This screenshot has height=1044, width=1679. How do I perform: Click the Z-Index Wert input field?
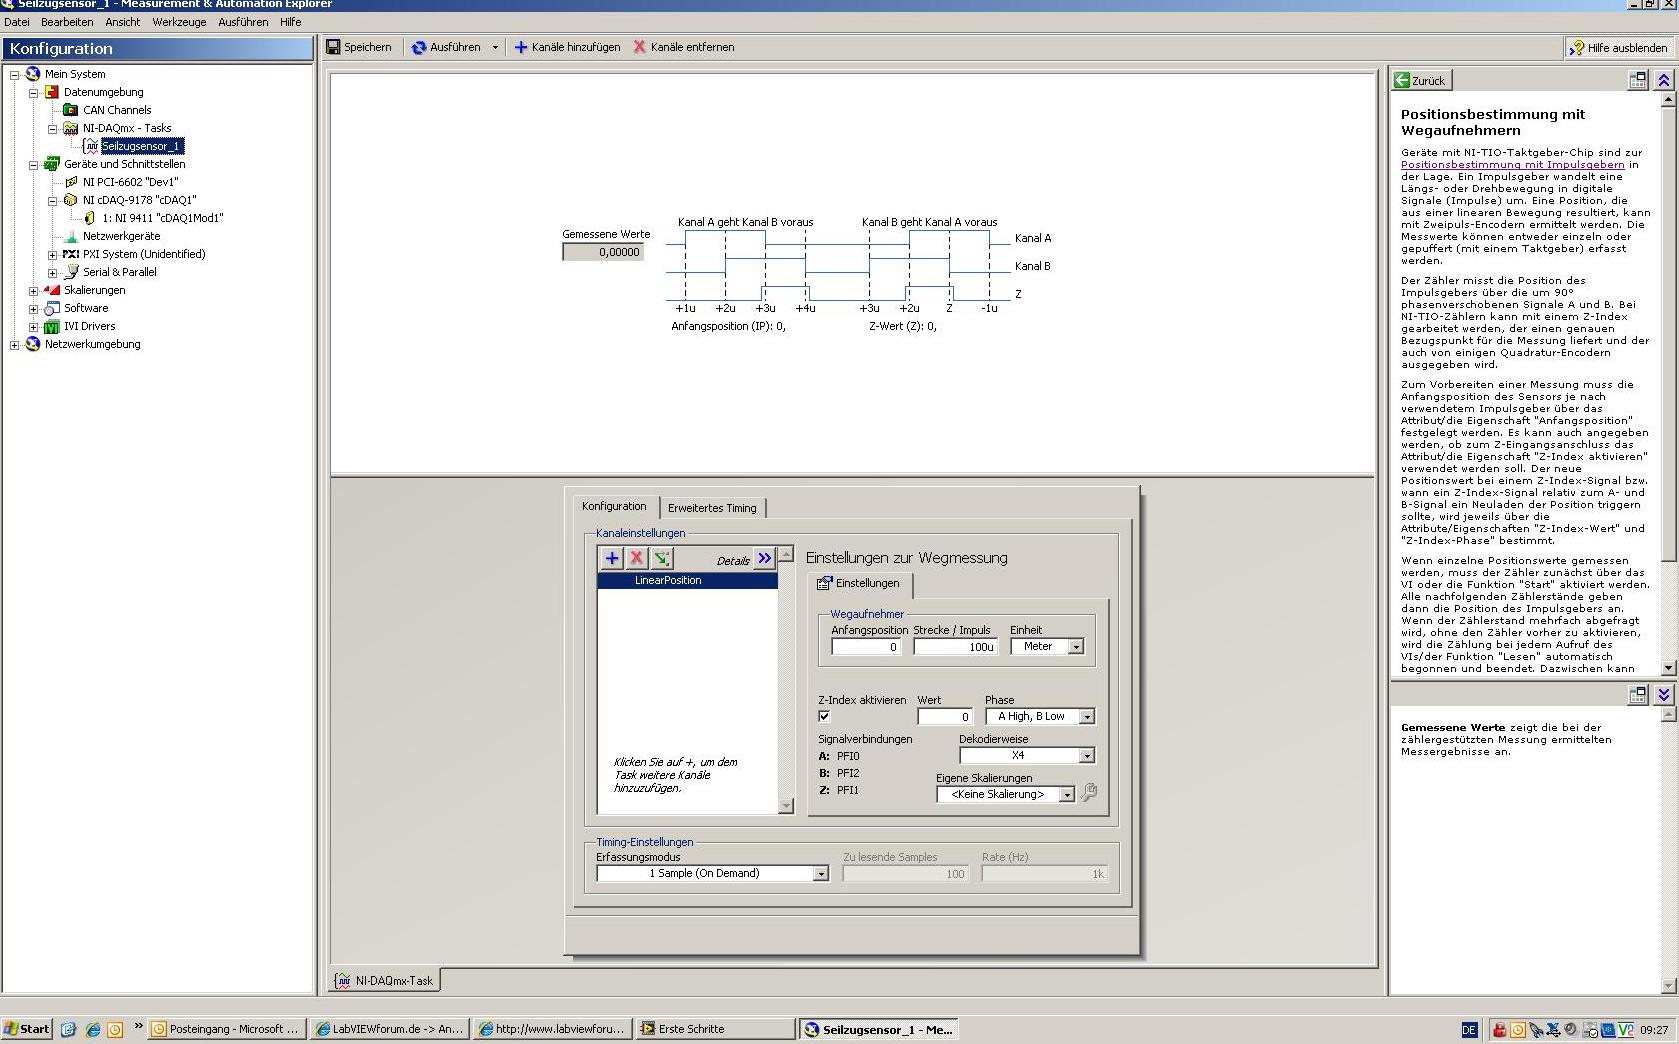coord(945,716)
